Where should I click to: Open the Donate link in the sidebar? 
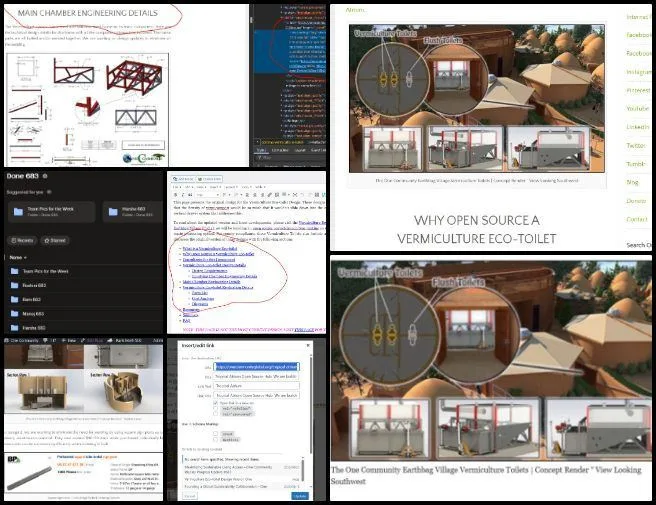[x=636, y=201]
